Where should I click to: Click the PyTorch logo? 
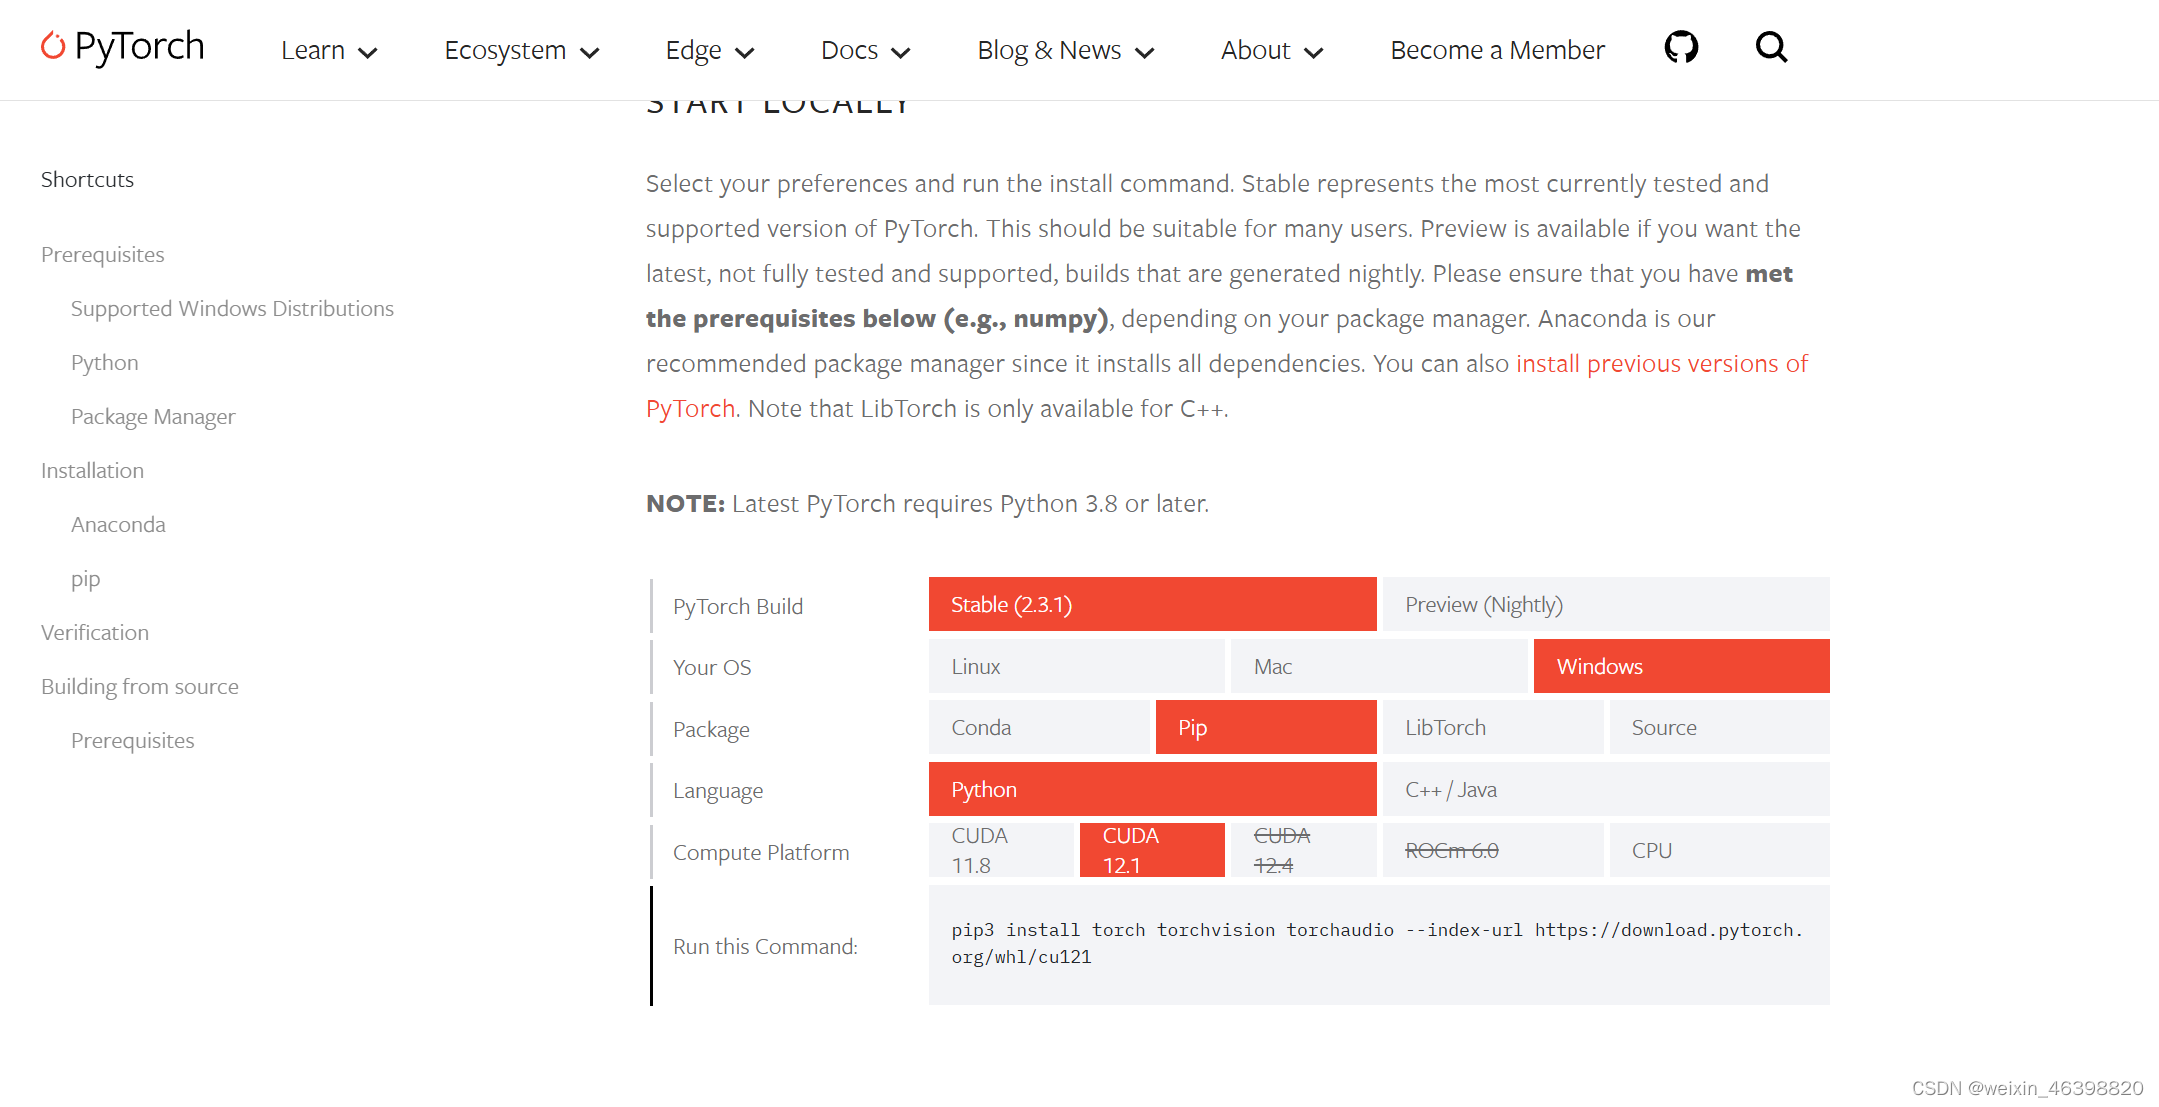[x=123, y=47]
